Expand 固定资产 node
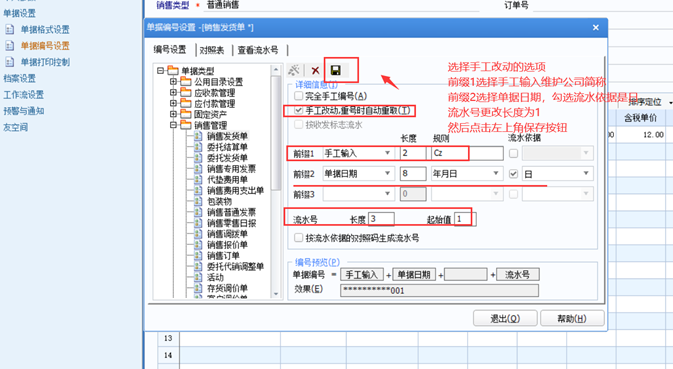Screen dimensions: 673x369 click(173, 114)
